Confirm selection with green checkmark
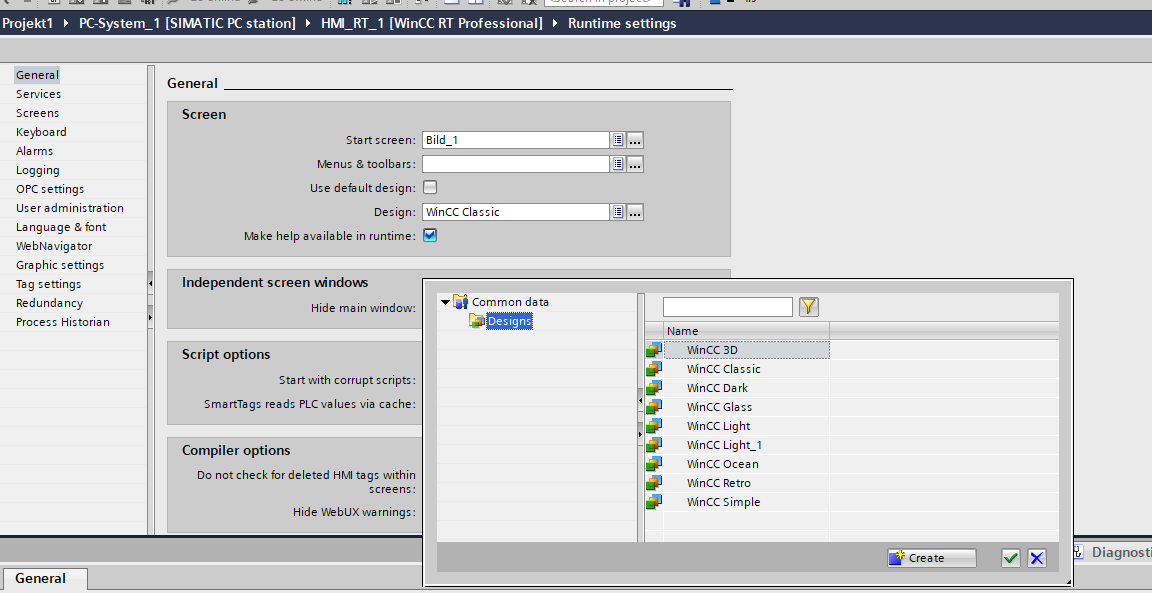This screenshot has width=1152, height=593. pyautogui.click(x=1011, y=558)
